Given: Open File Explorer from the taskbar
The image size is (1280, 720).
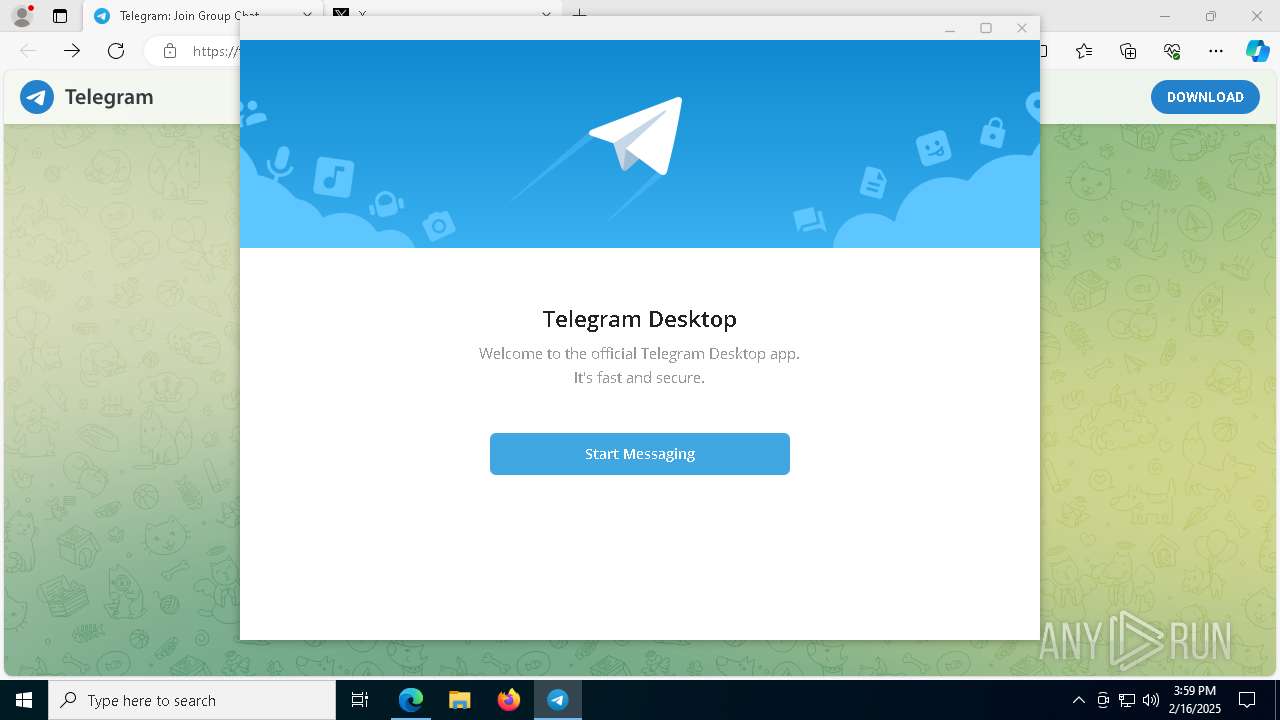Looking at the screenshot, I should pos(459,700).
